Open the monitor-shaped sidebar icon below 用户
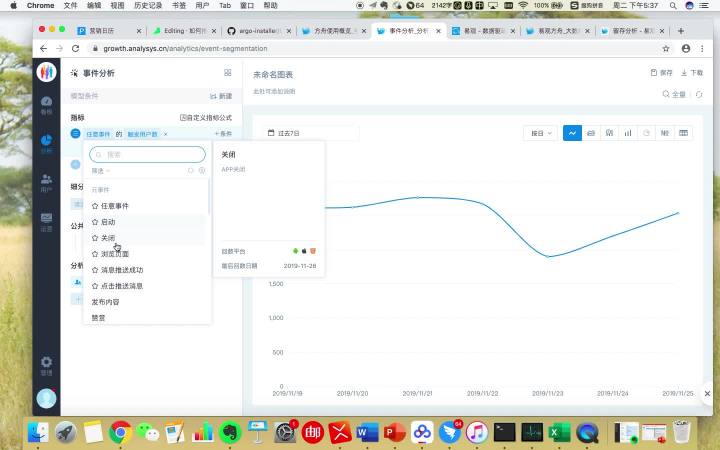This screenshot has width=720, height=450. [46, 221]
